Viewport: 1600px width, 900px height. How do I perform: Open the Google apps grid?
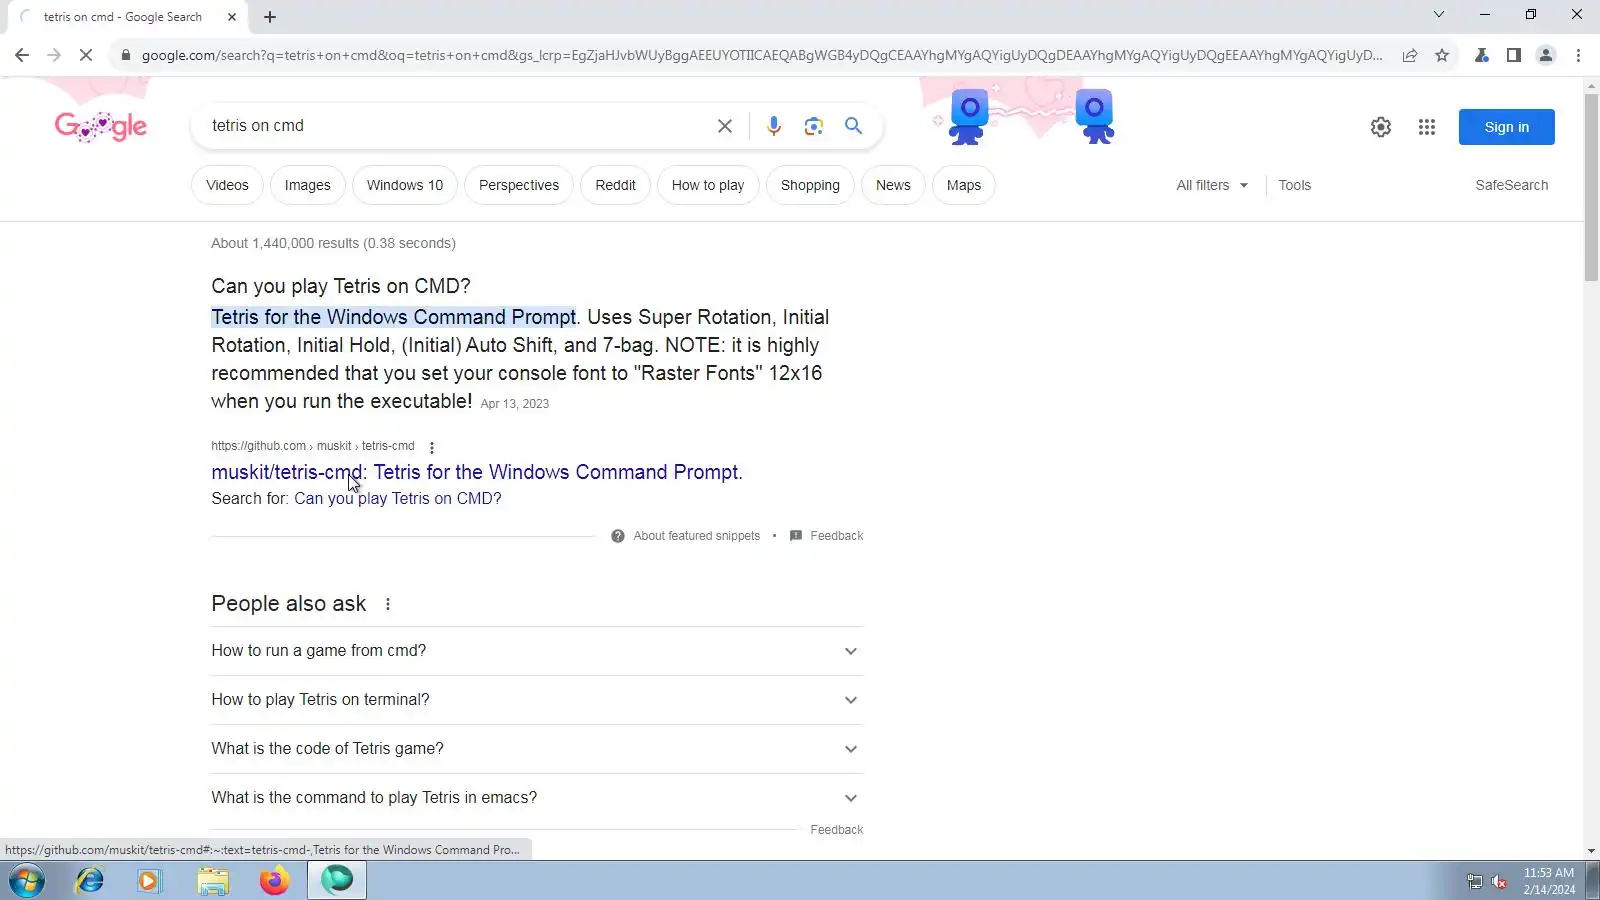[x=1427, y=127]
